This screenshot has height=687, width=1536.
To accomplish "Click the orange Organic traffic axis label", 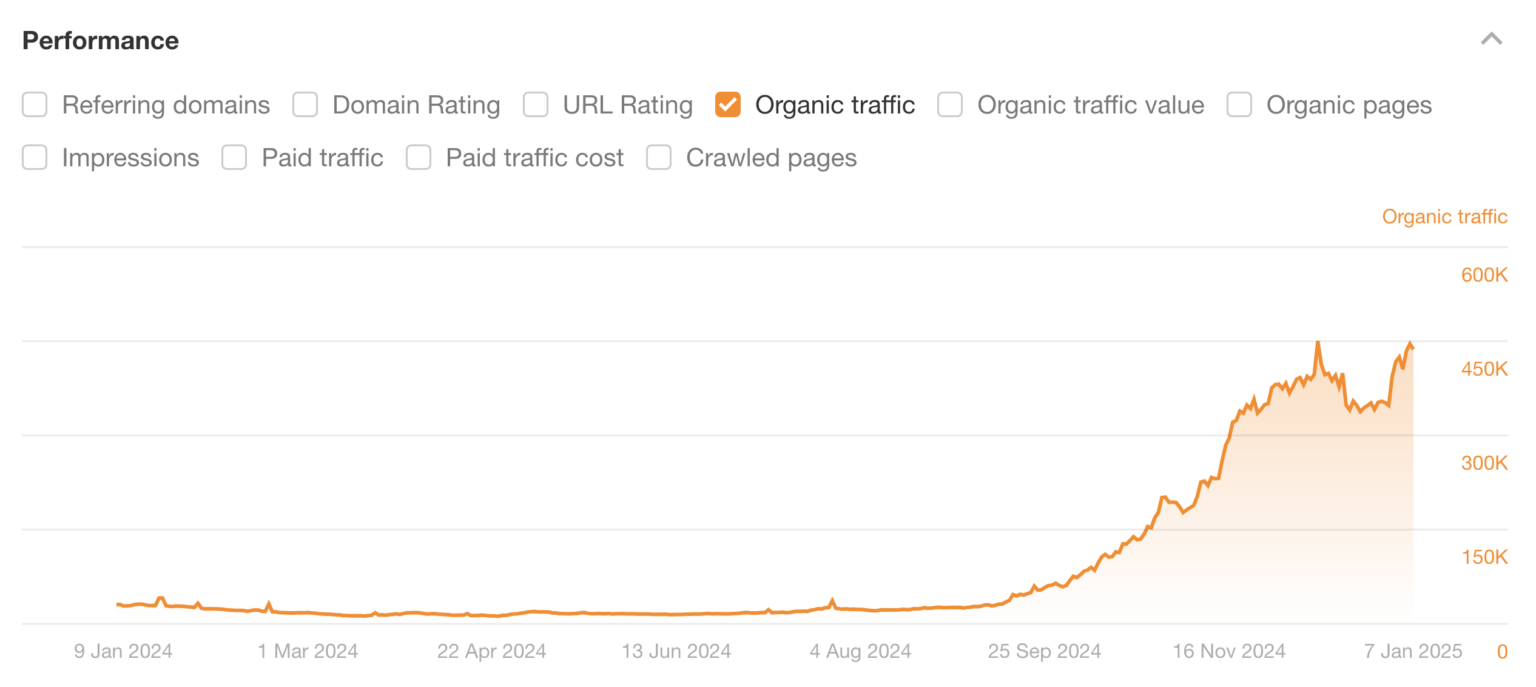I will [1444, 217].
